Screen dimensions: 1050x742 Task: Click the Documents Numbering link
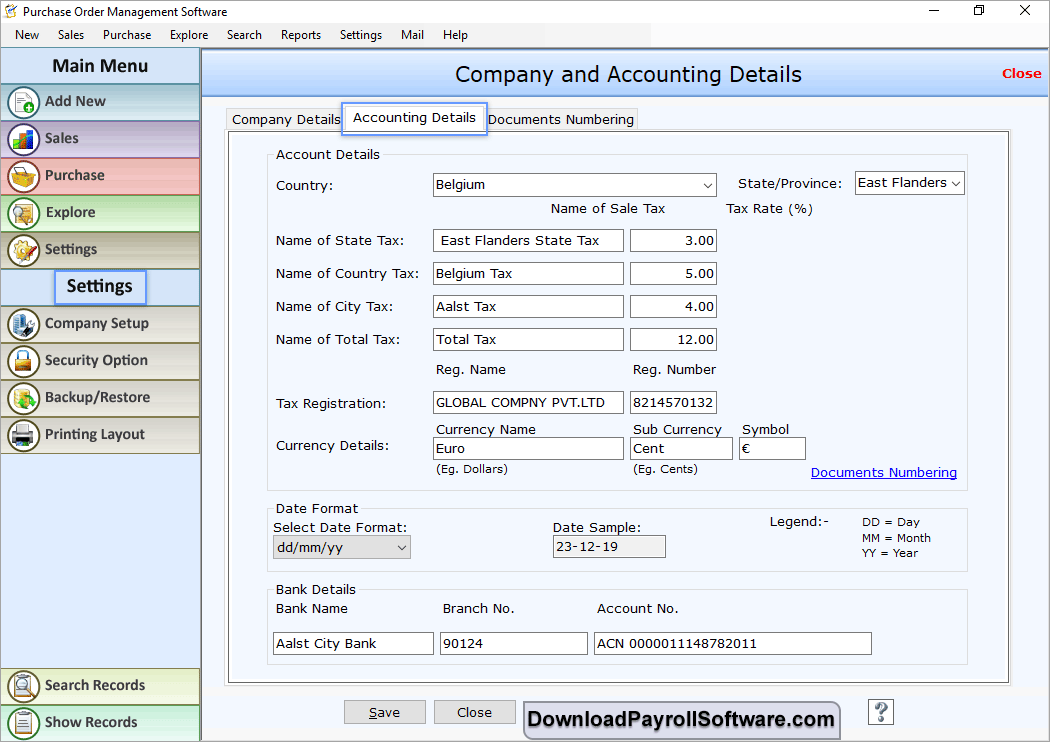click(x=884, y=472)
